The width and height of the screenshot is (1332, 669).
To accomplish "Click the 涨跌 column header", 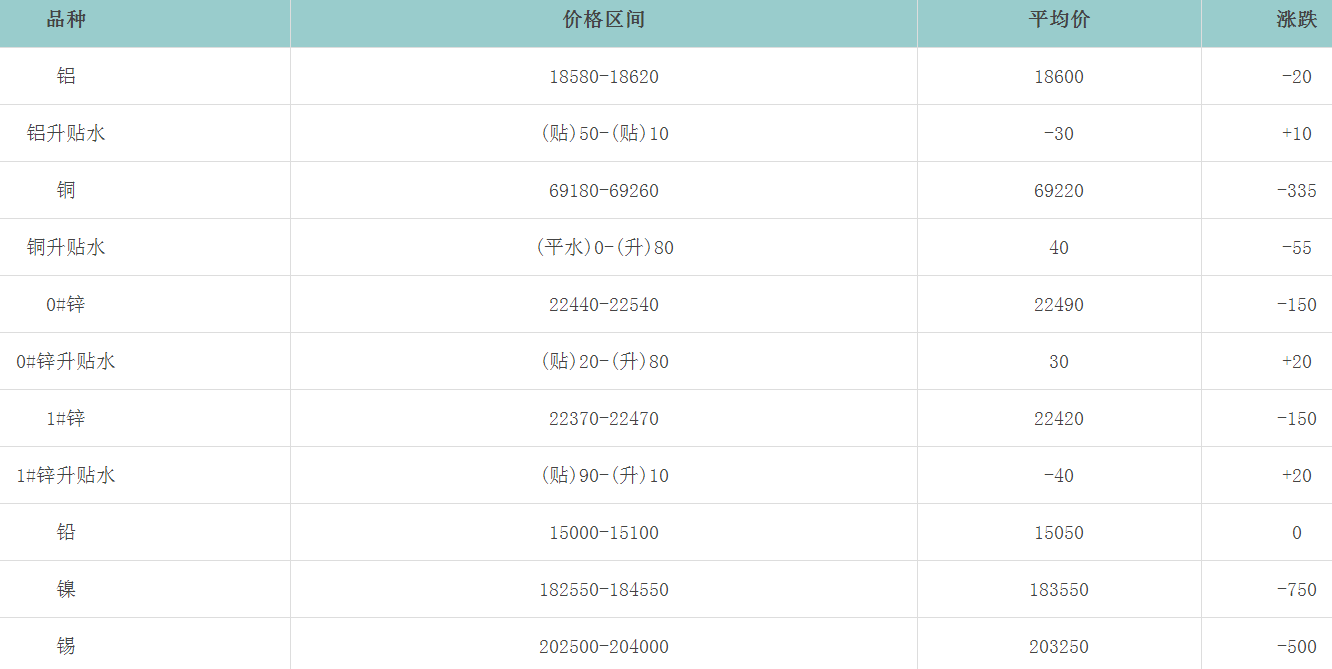I will tap(1296, 20).
